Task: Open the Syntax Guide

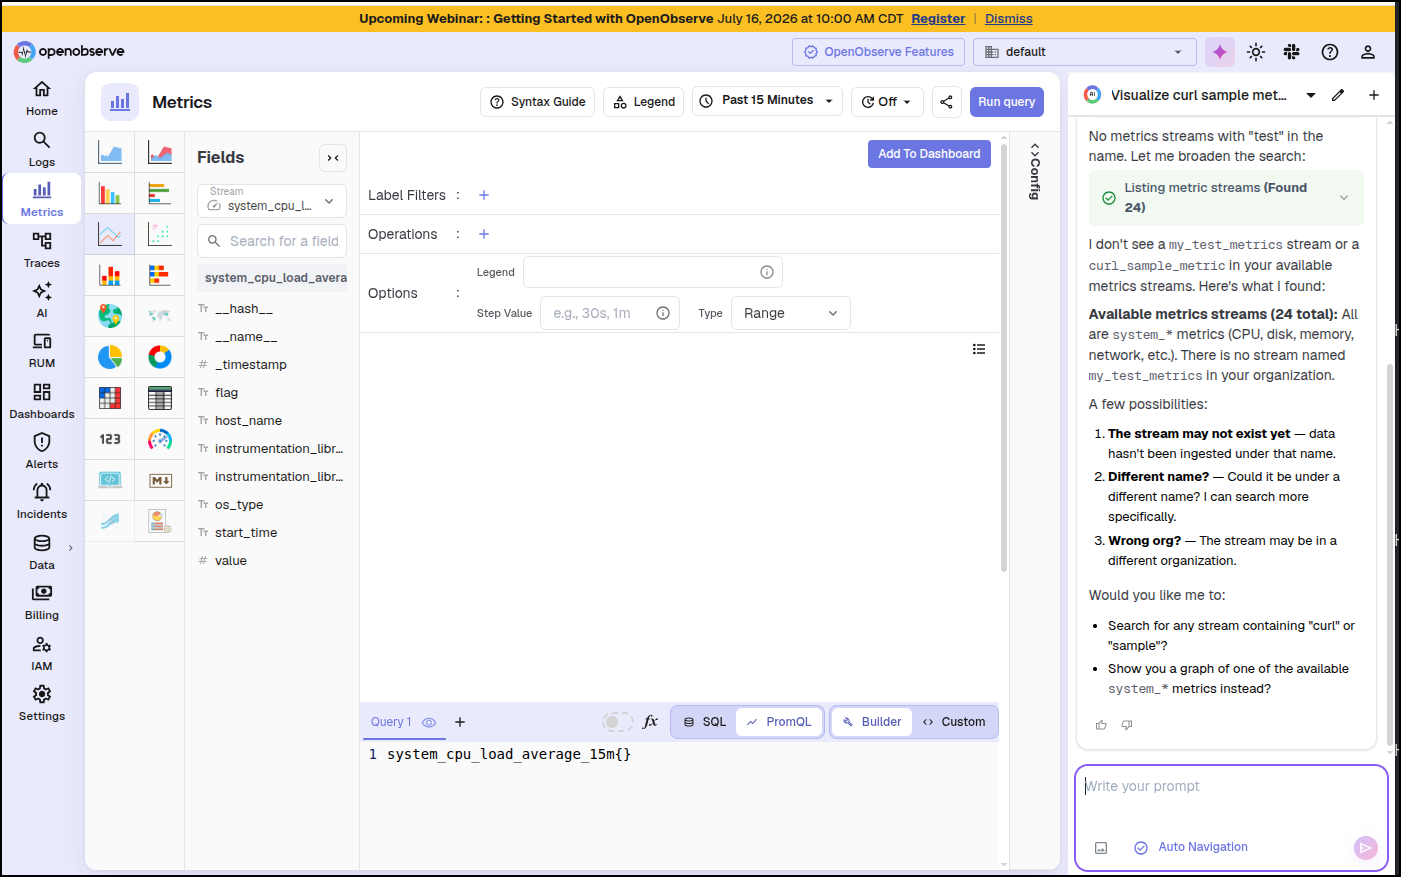Action: point(538,102)
